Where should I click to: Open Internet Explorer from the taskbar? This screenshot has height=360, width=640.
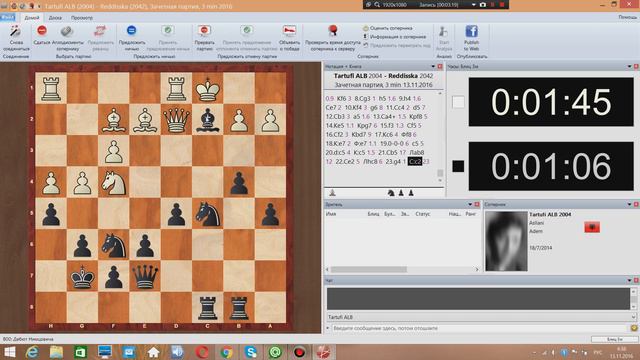(32, 352)
